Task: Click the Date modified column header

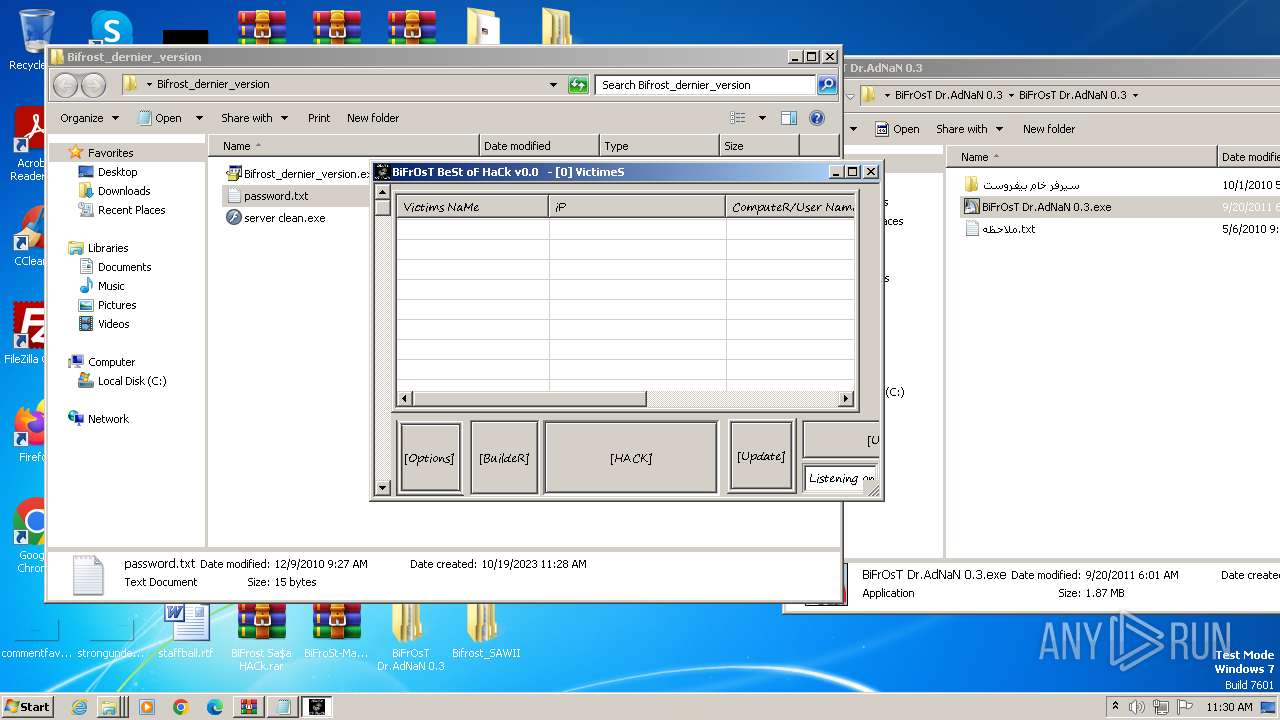Action: coord(539,146)
